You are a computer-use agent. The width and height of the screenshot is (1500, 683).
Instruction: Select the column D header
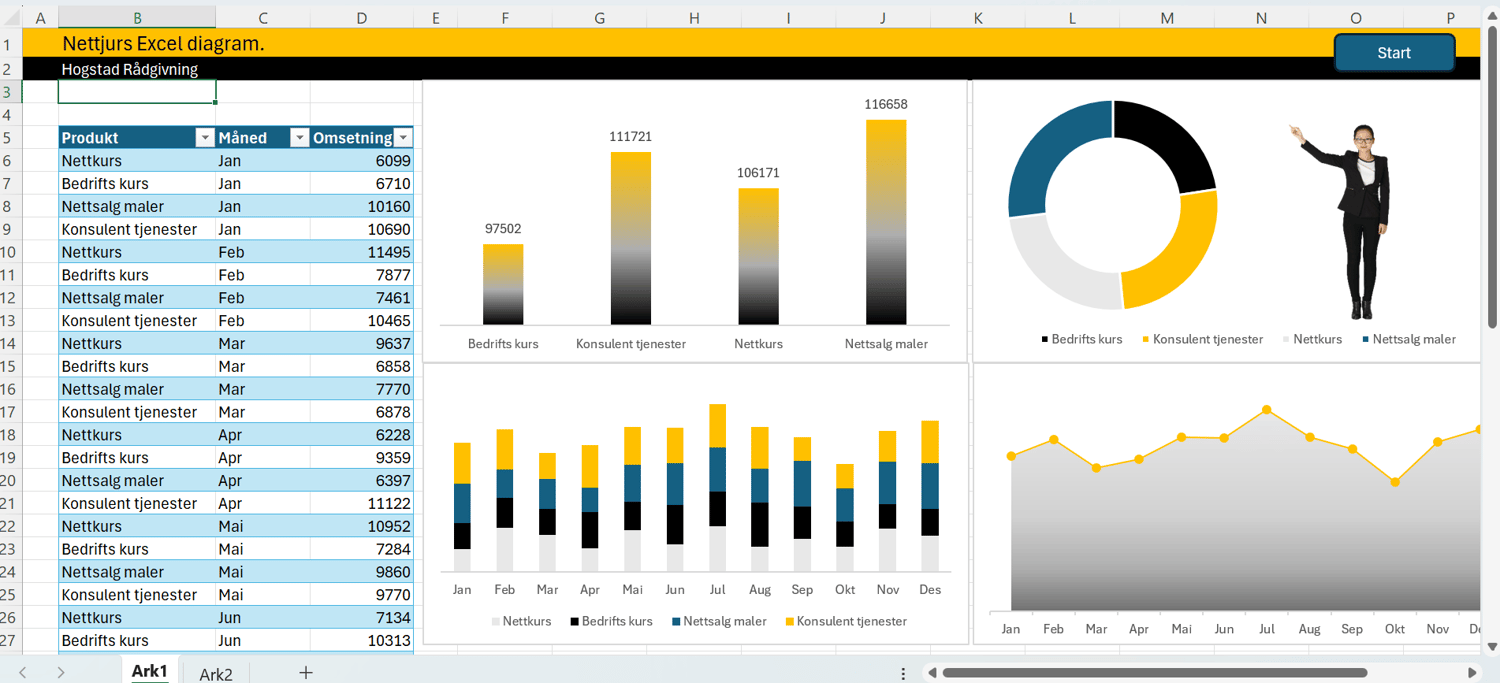click(362, 17)
